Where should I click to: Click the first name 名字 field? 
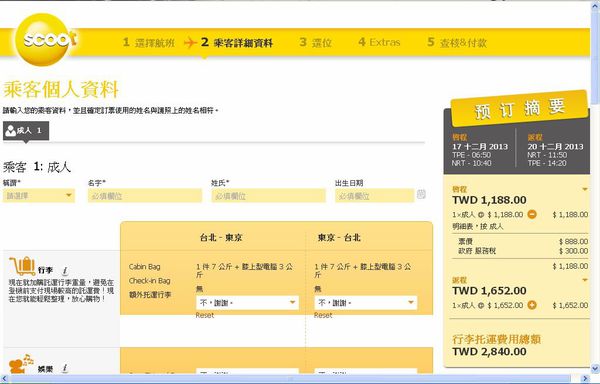pos(145,196)
